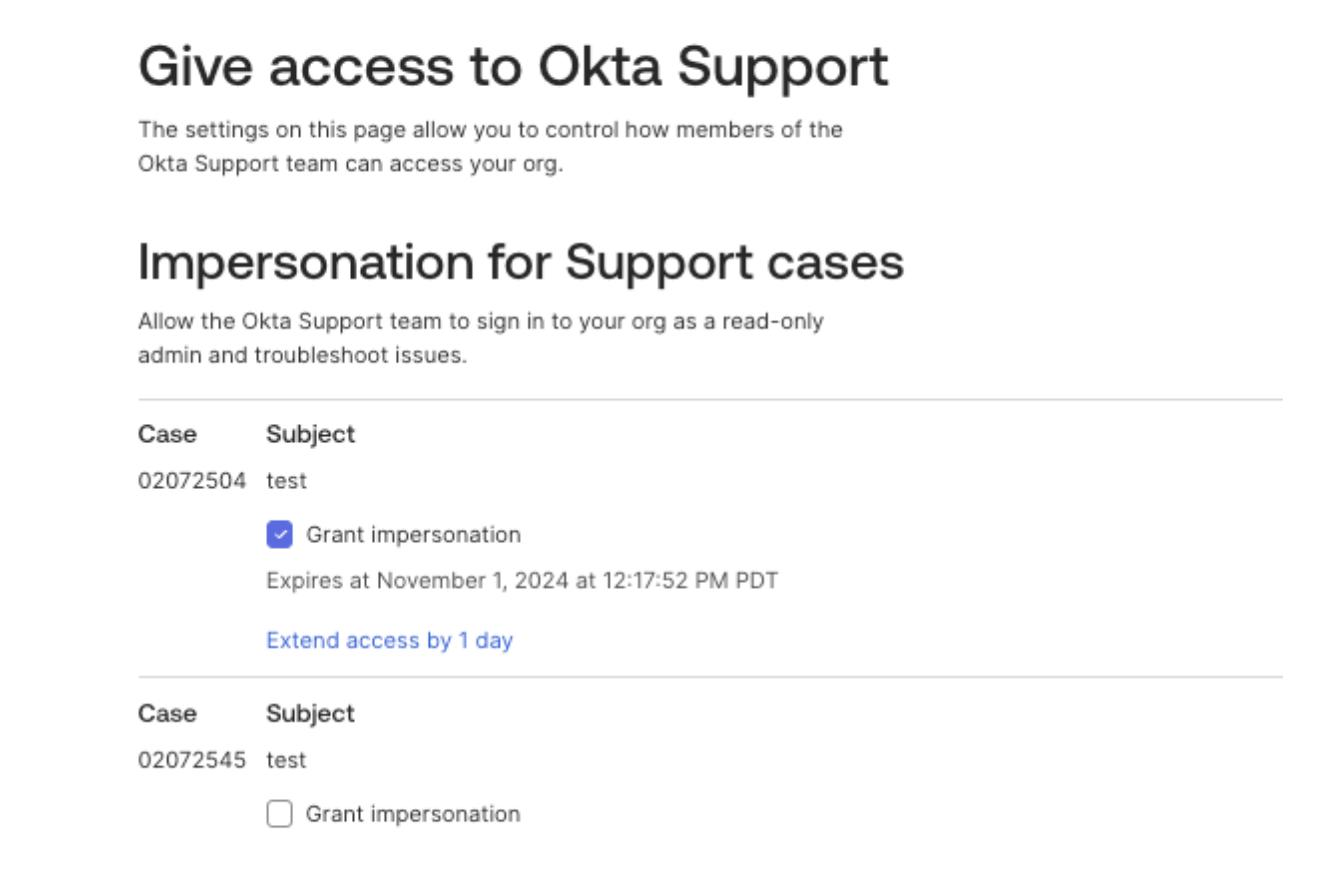Click the Extend access by 1 day link
This screenshot has width=1342, height=880.
point(389,640)
